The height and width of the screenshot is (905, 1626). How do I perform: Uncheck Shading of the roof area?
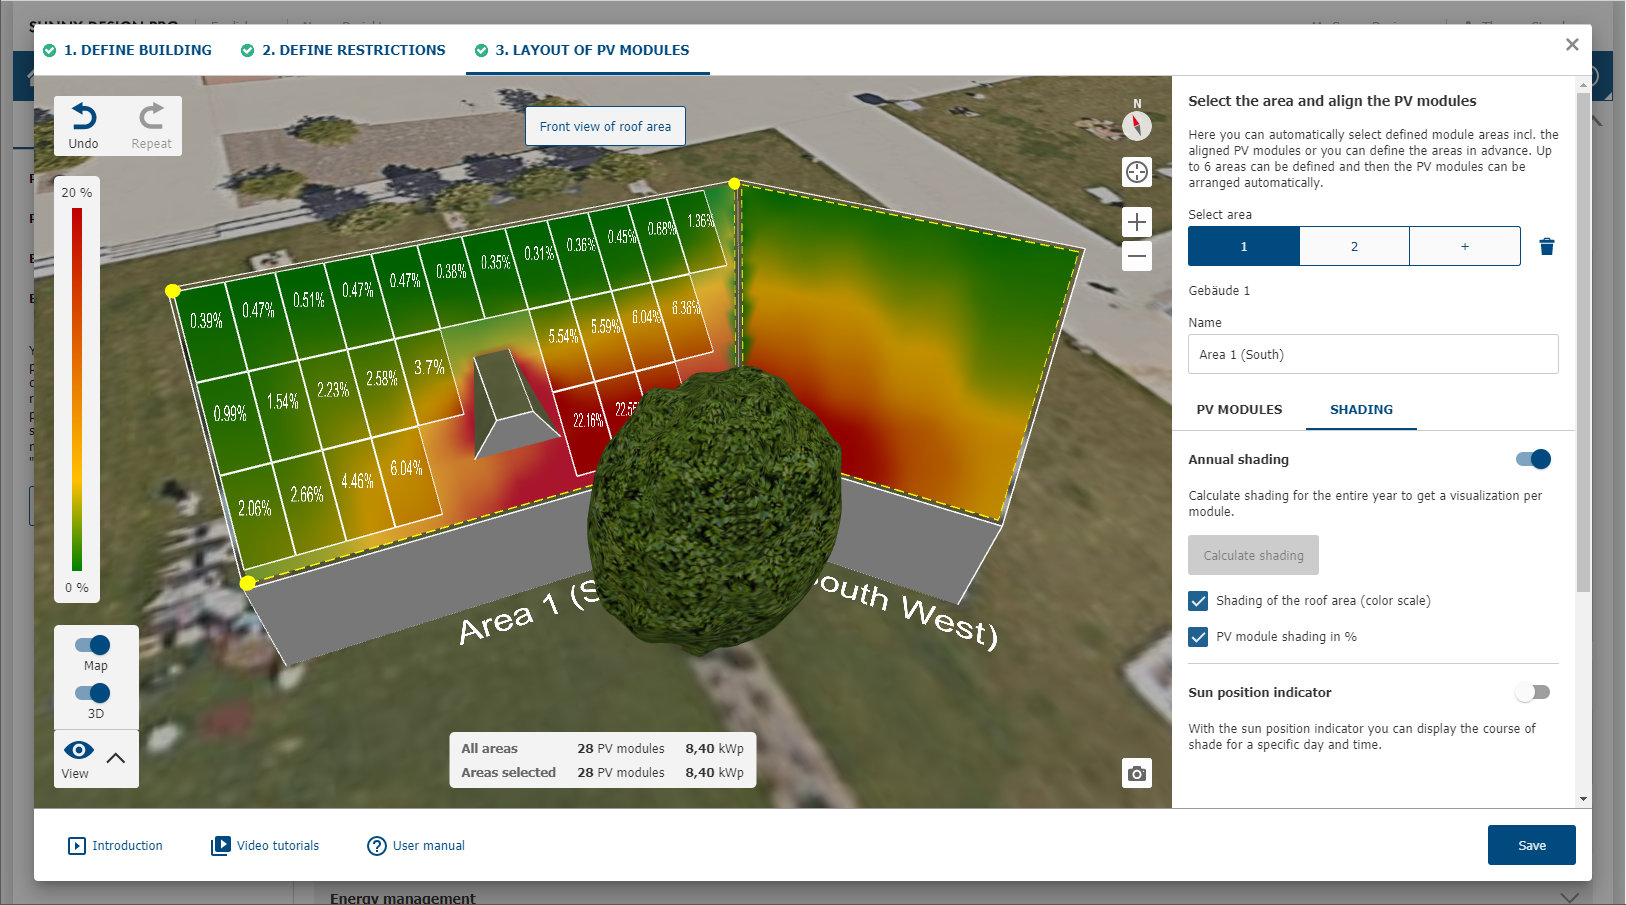(x=1198, y=601)
